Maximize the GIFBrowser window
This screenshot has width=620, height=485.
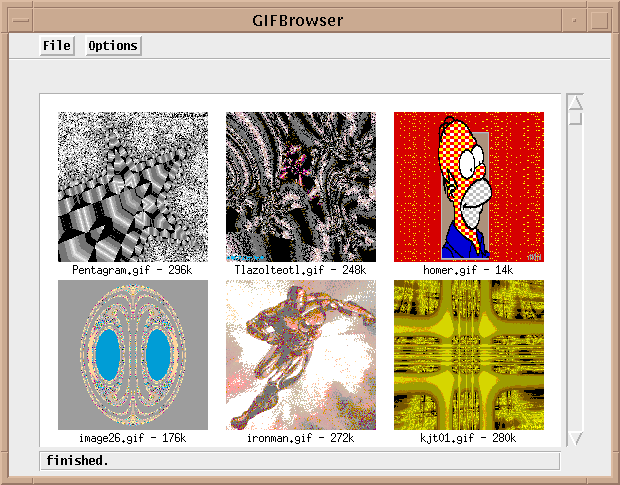tap(599, 18)
